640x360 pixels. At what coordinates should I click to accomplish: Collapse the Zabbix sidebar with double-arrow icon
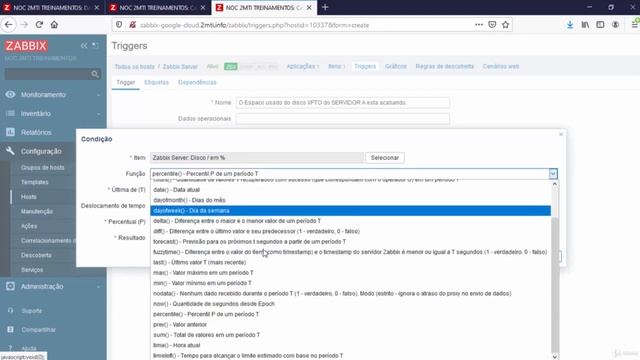[84, 45]
